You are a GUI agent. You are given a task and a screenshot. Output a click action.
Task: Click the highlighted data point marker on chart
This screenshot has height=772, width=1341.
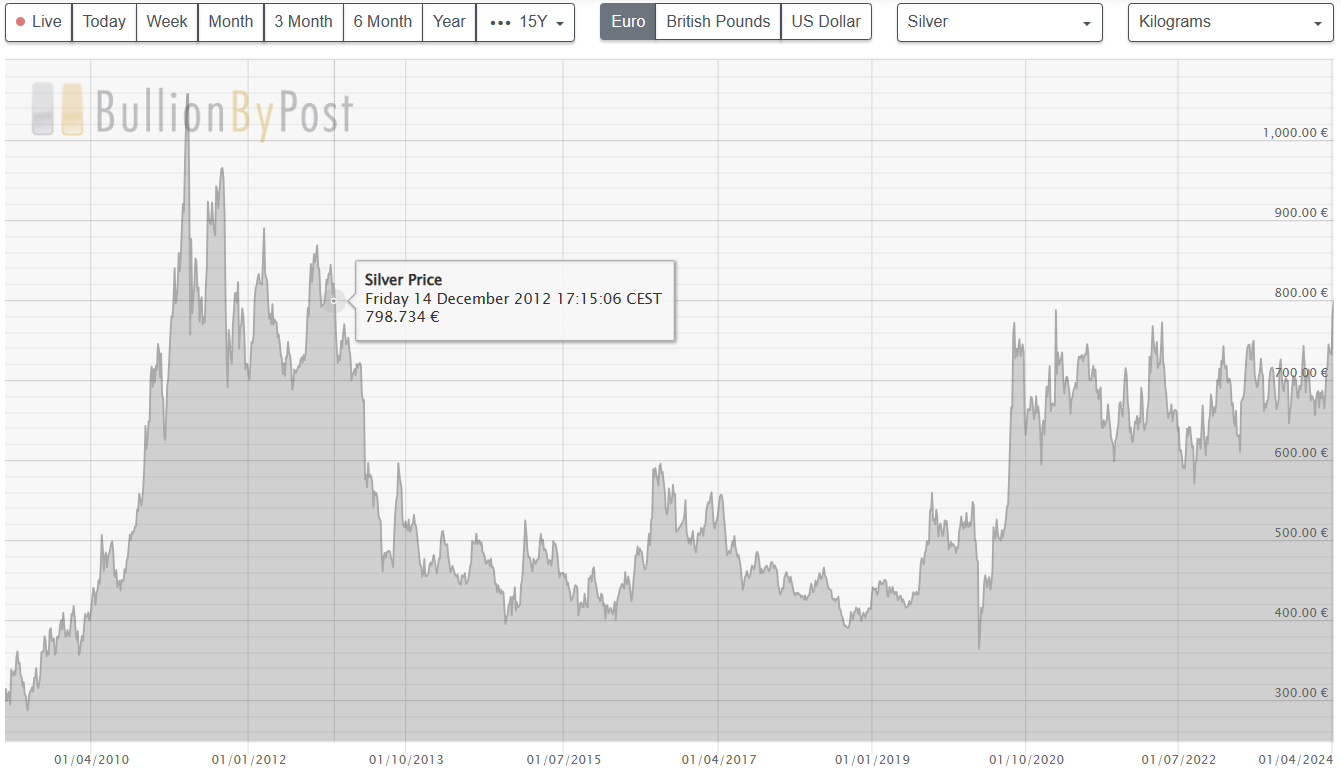(x=333, y=300)
